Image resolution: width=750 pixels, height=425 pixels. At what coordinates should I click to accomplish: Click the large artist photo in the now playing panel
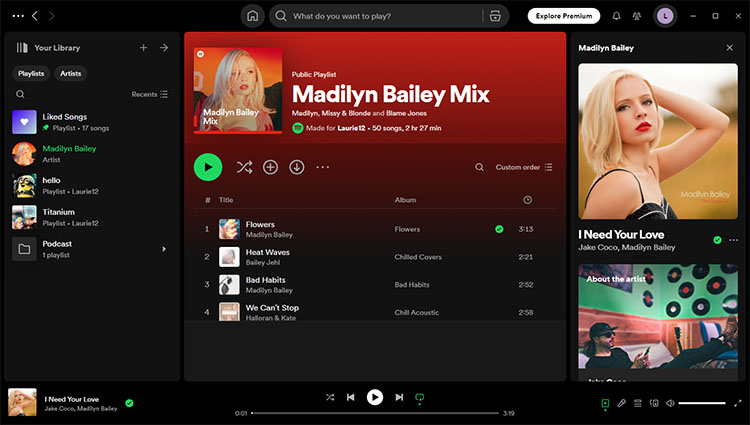tap(658, 141)
